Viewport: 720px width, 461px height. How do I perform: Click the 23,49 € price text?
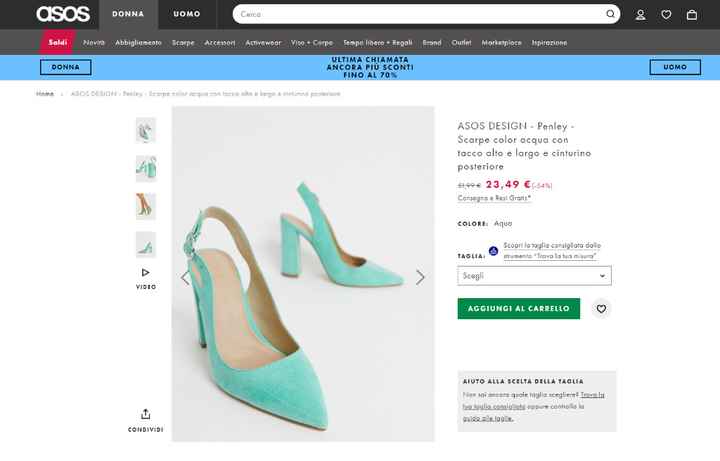click(508, 185)
